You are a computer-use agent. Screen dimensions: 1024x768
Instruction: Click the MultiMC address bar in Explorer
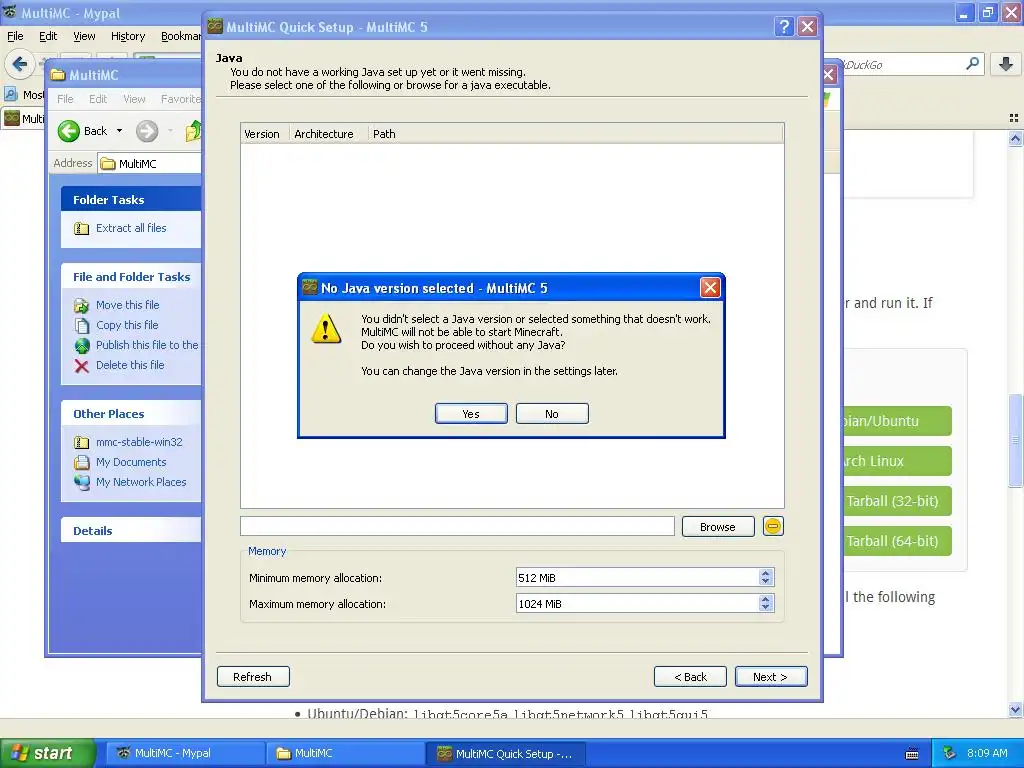[150, 163]
